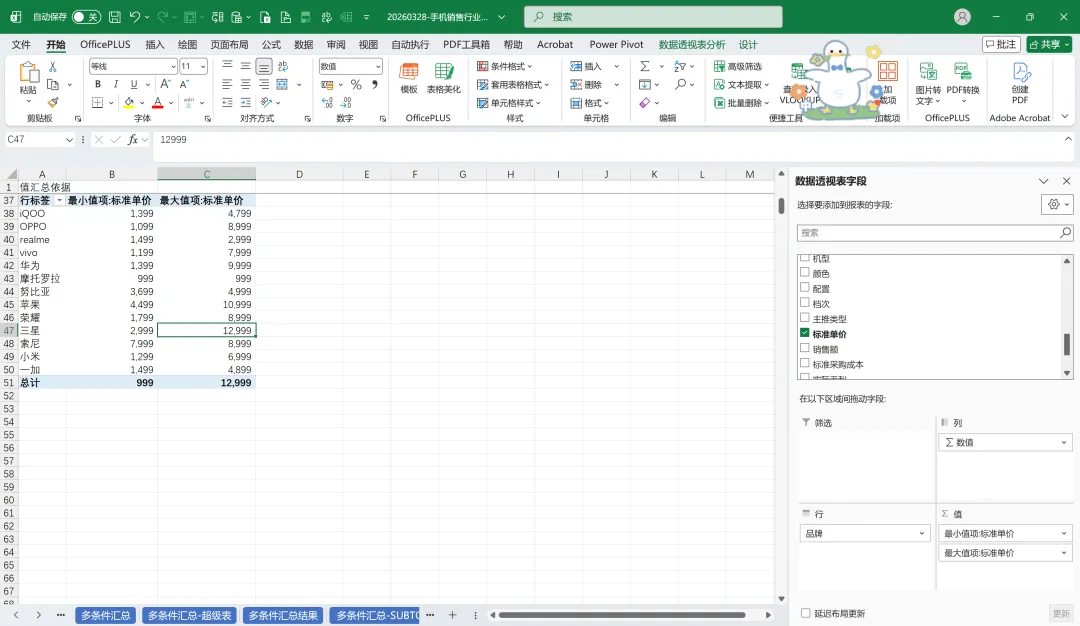Click the wrap text icon
The width and height of the screenshot is (1080, 626).
coord(282,66)
